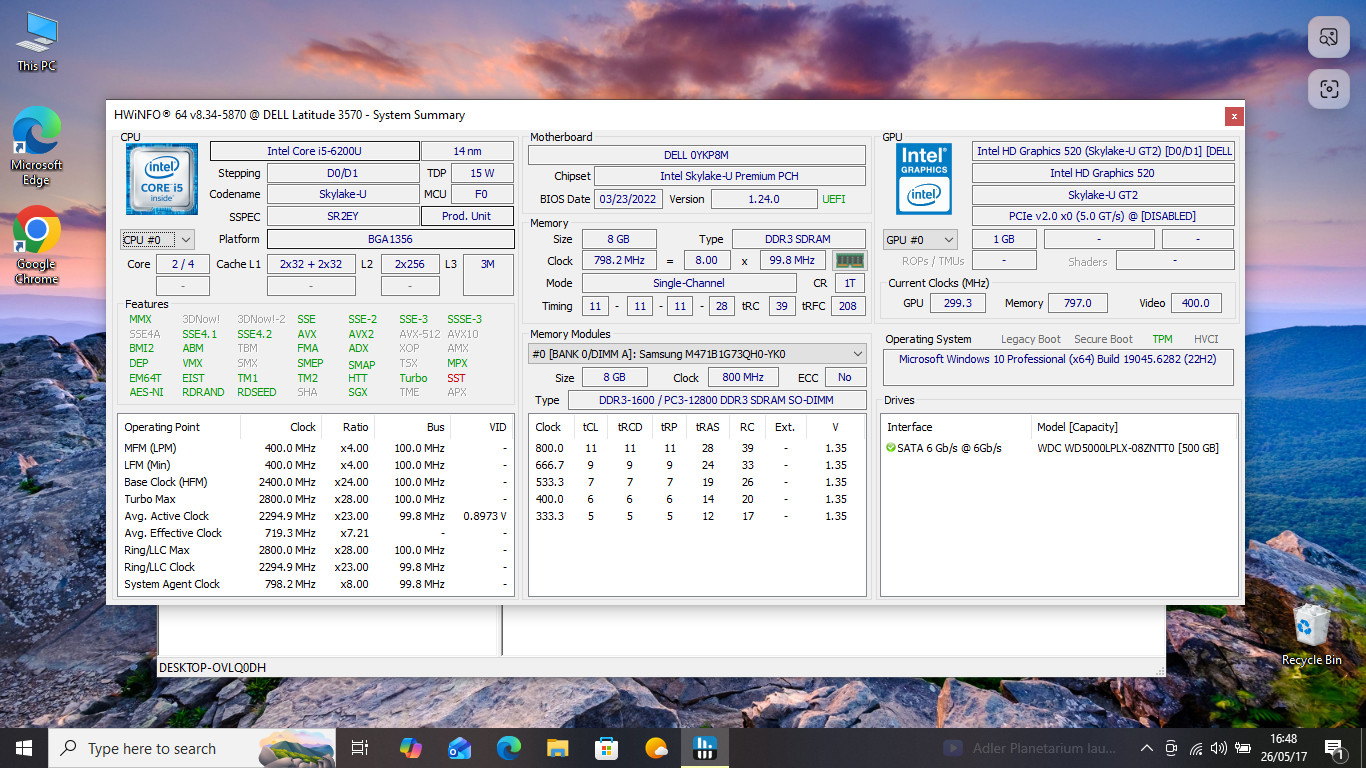Open the volume tray icon
1366x768 pixels.
pos(1218,748)
